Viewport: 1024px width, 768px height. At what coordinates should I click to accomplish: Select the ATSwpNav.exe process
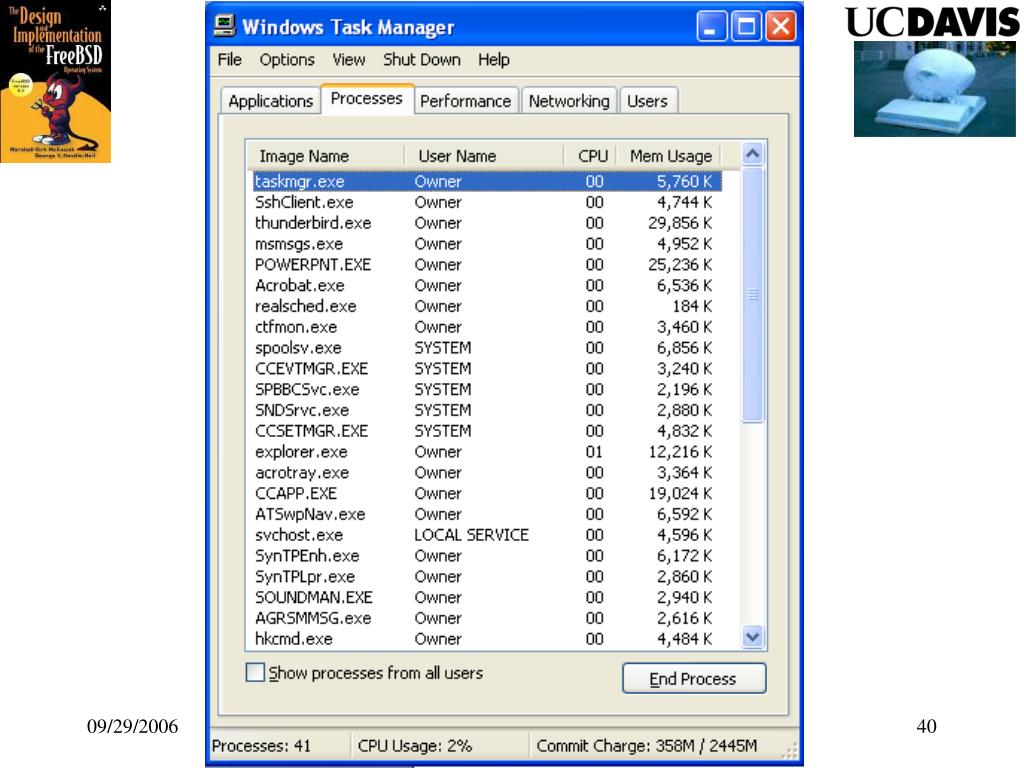click(487, 515)
